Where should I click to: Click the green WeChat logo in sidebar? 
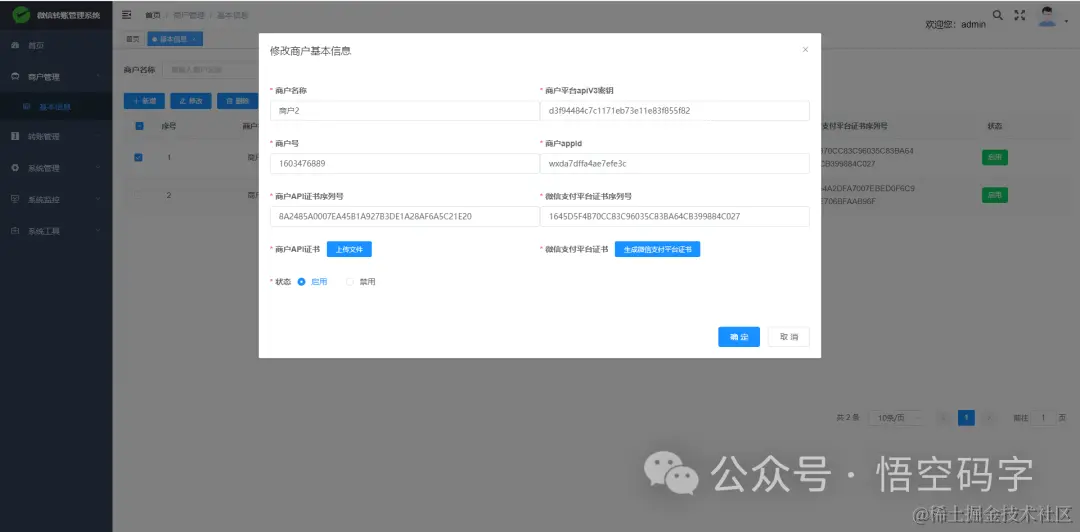(x=21, y=14)
